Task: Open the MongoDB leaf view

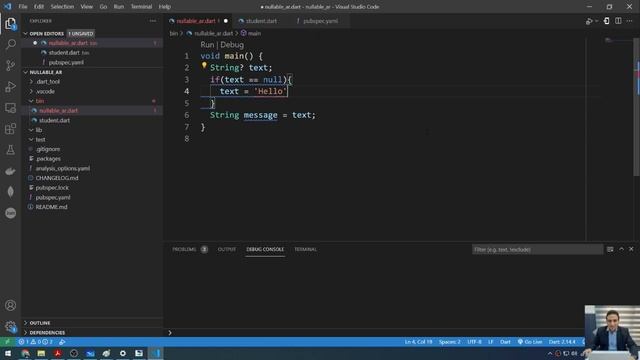Action: [11, 192]
